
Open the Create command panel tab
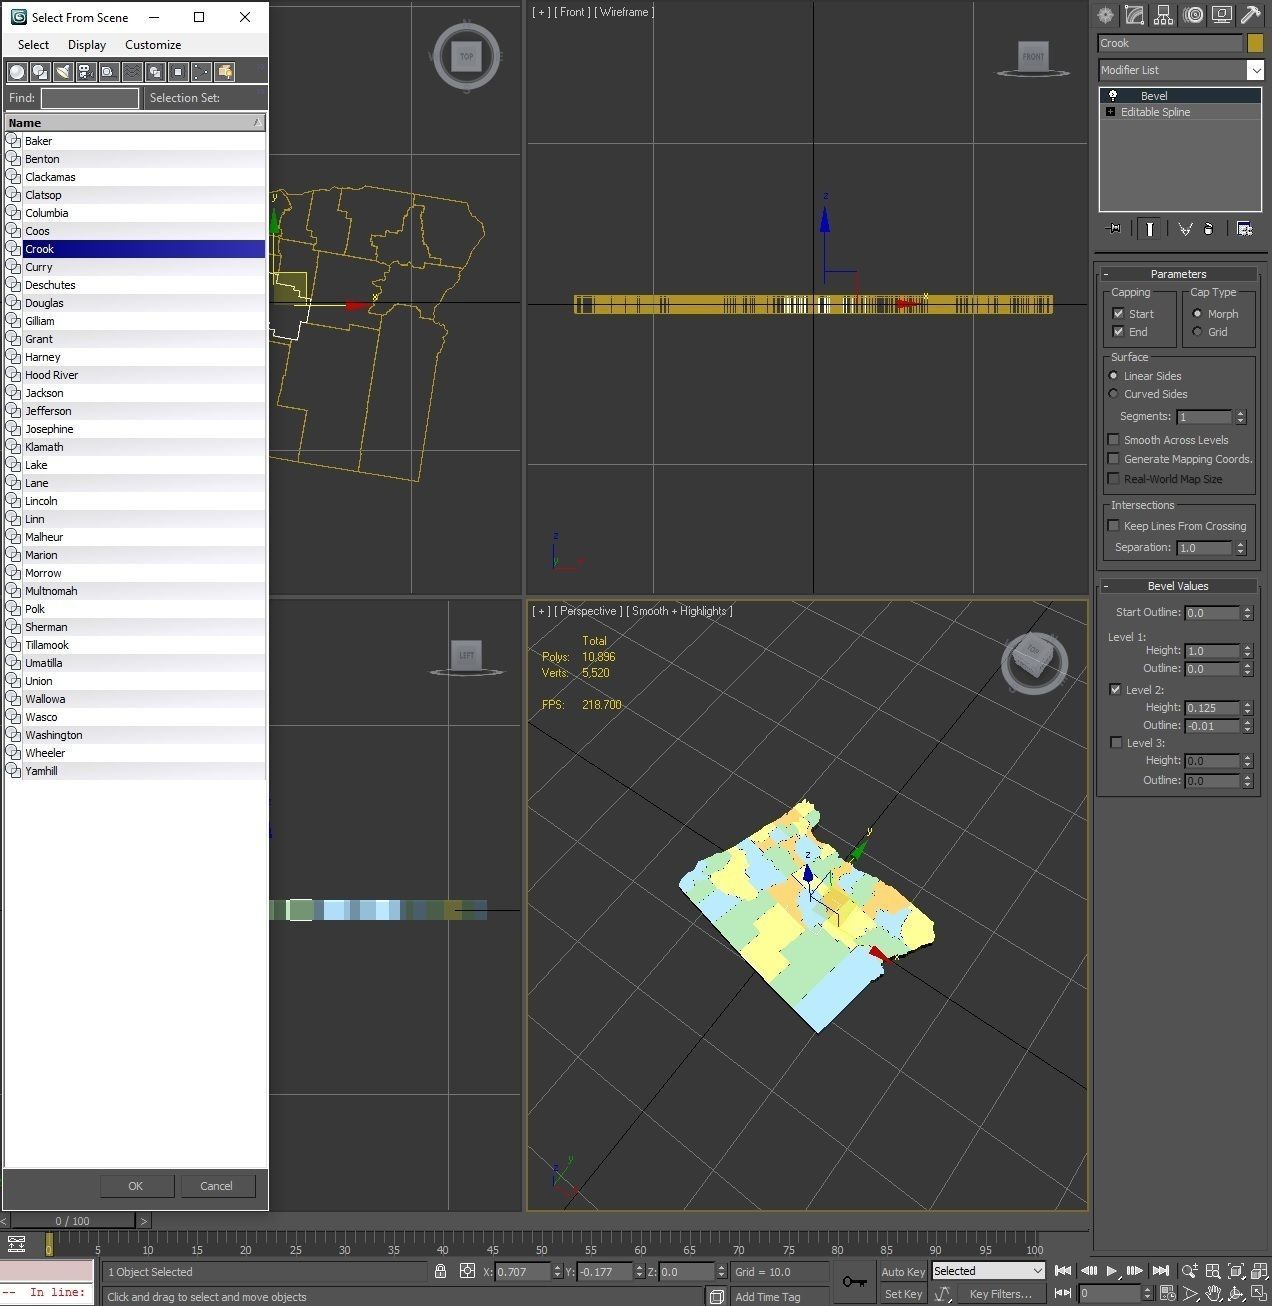tap(1105, 15)
